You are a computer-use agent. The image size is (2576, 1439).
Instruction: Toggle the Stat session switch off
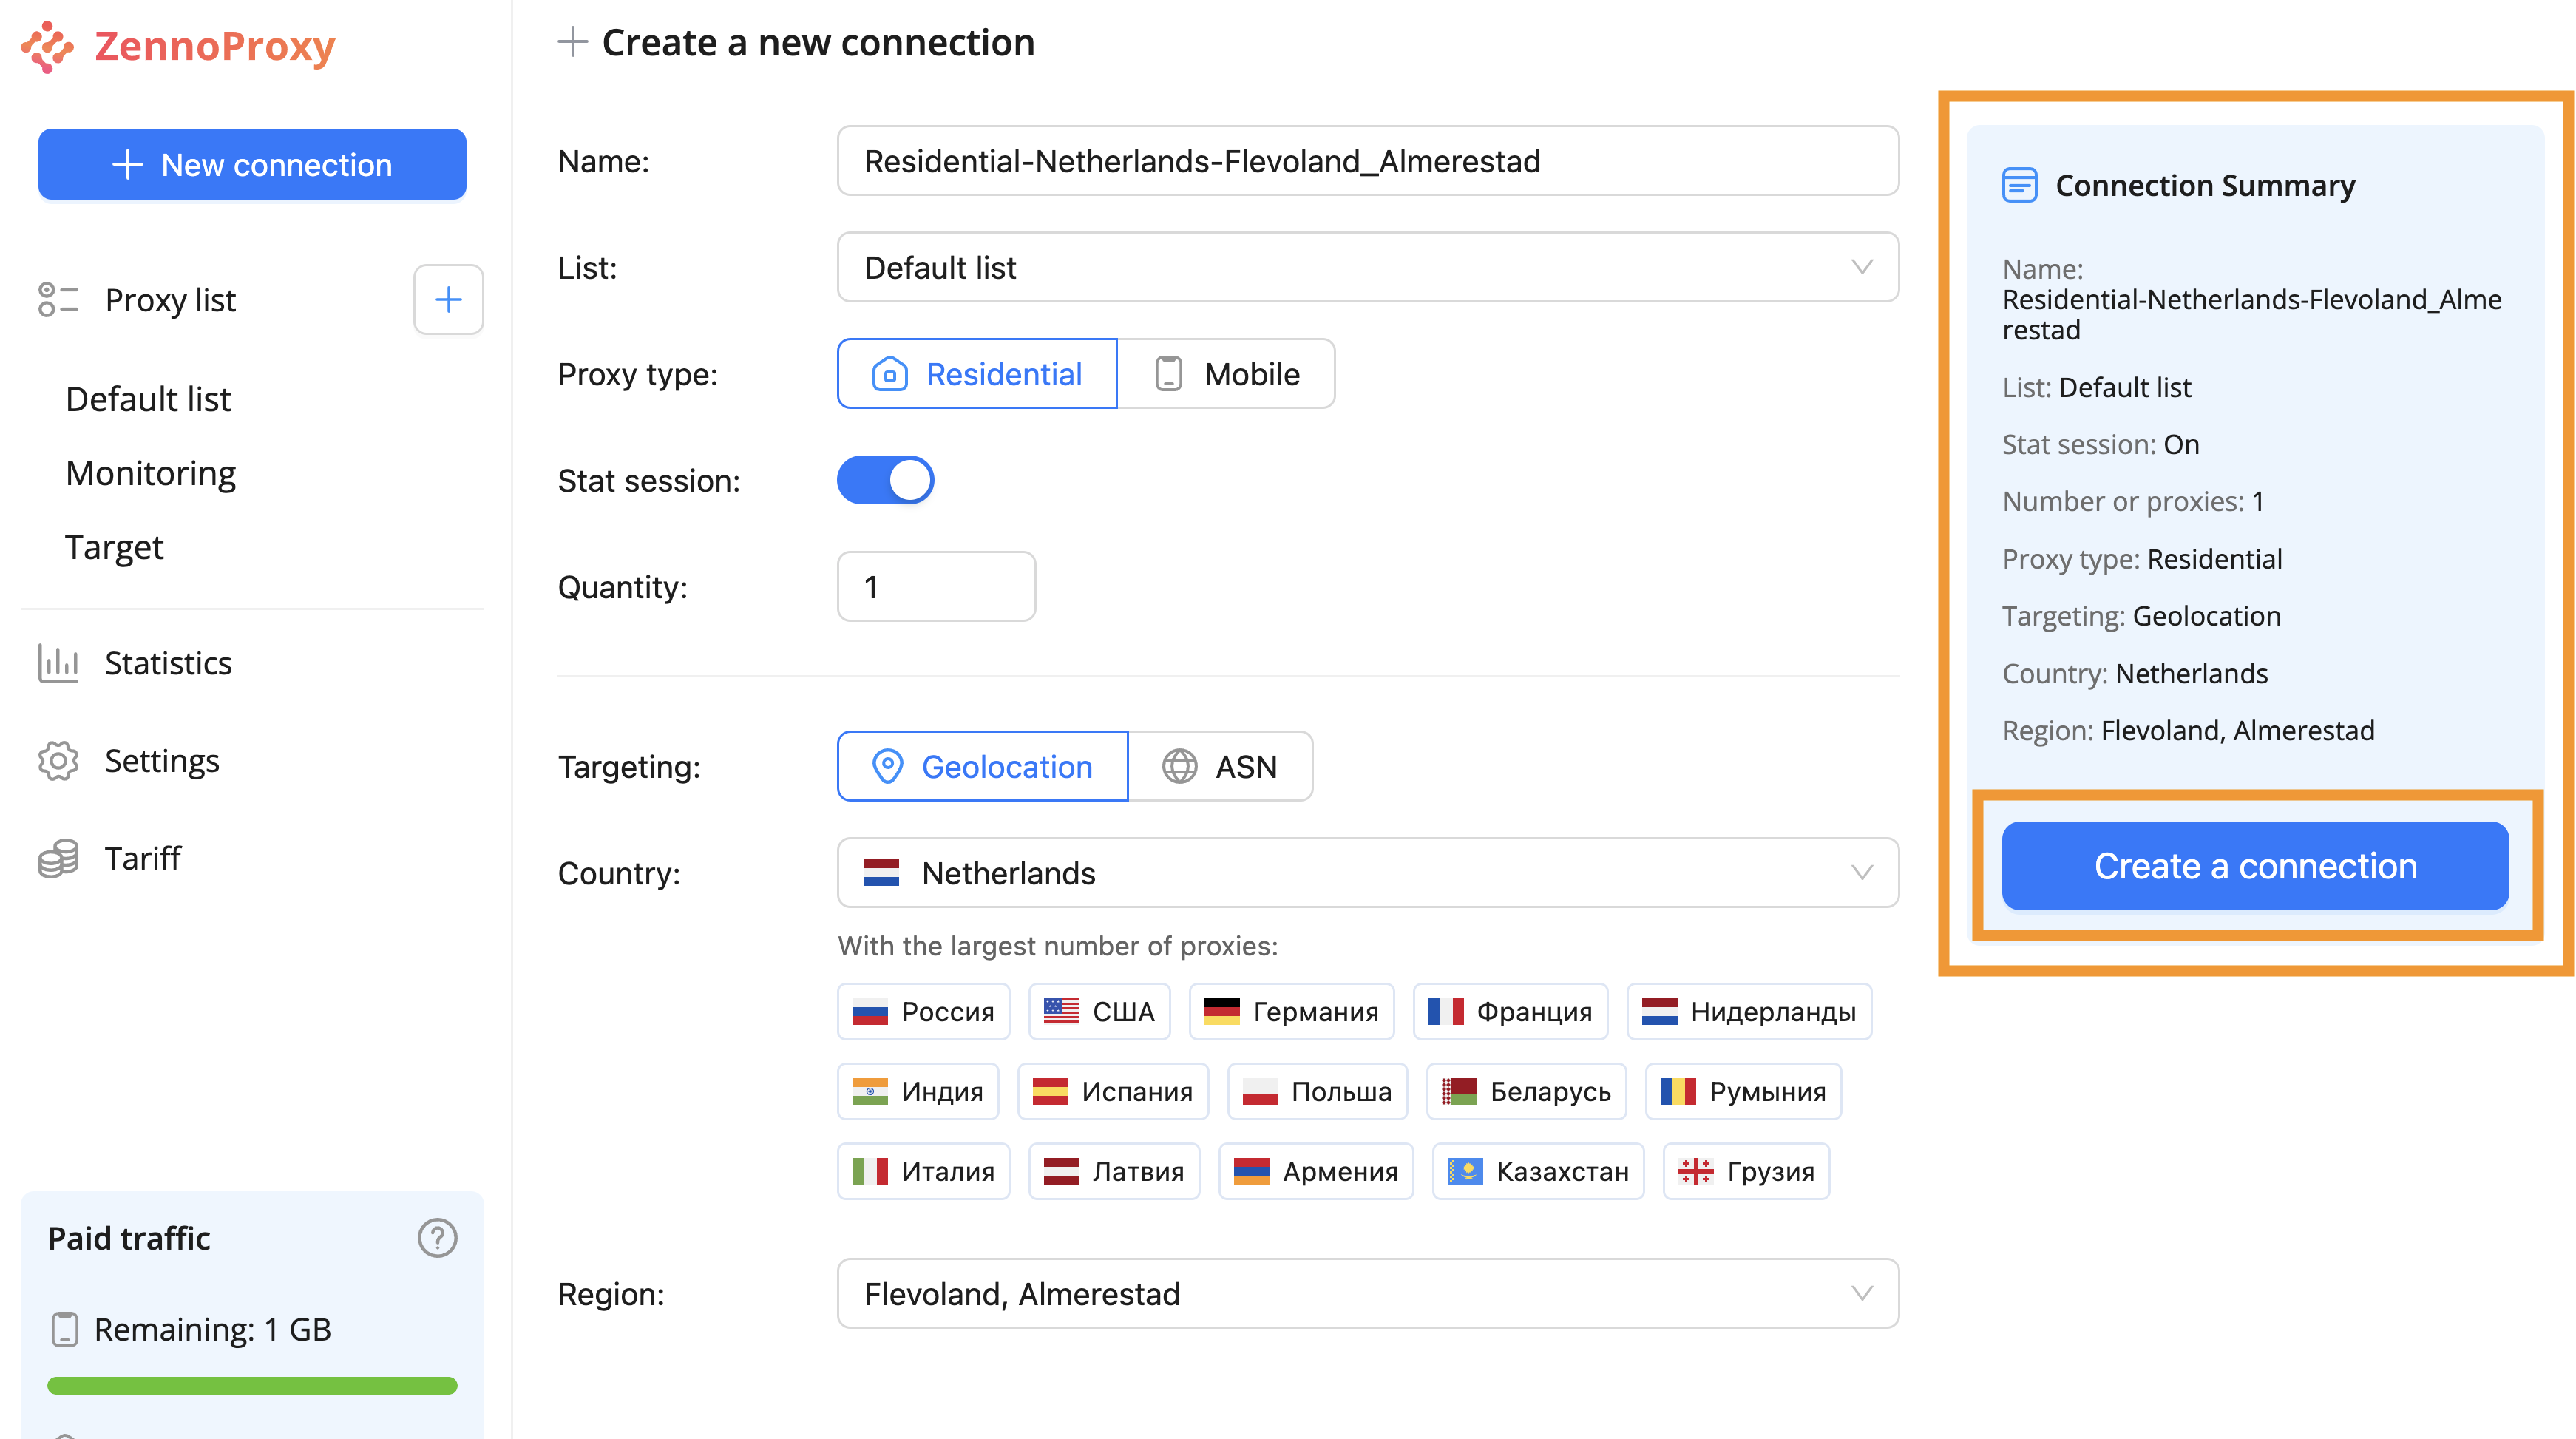885,480
